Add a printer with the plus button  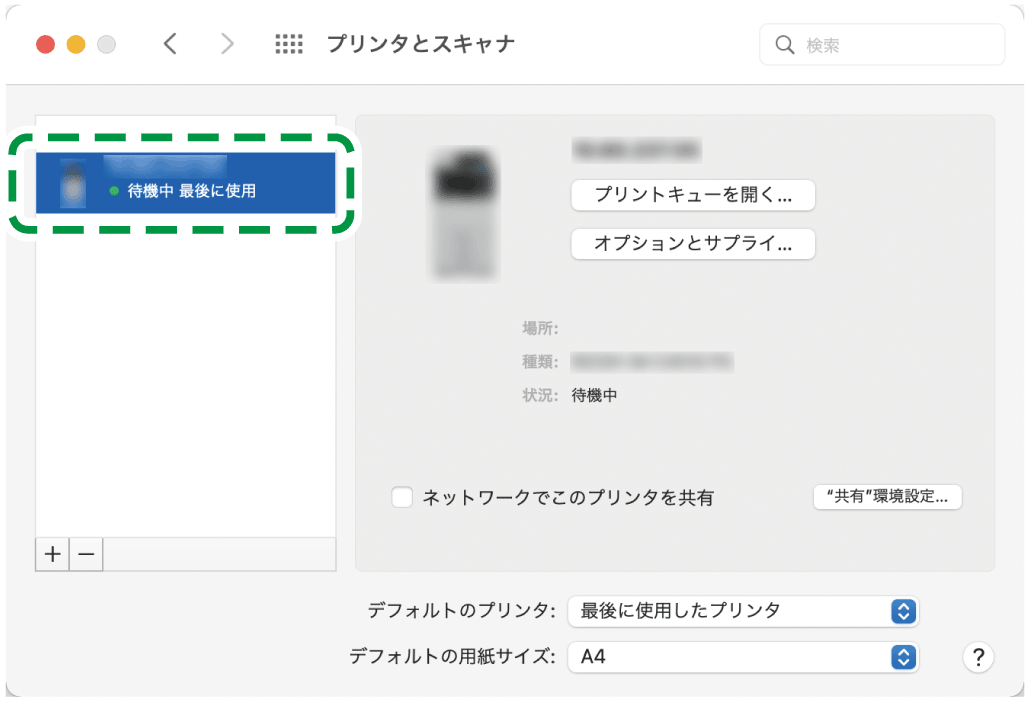pos(52,554)
